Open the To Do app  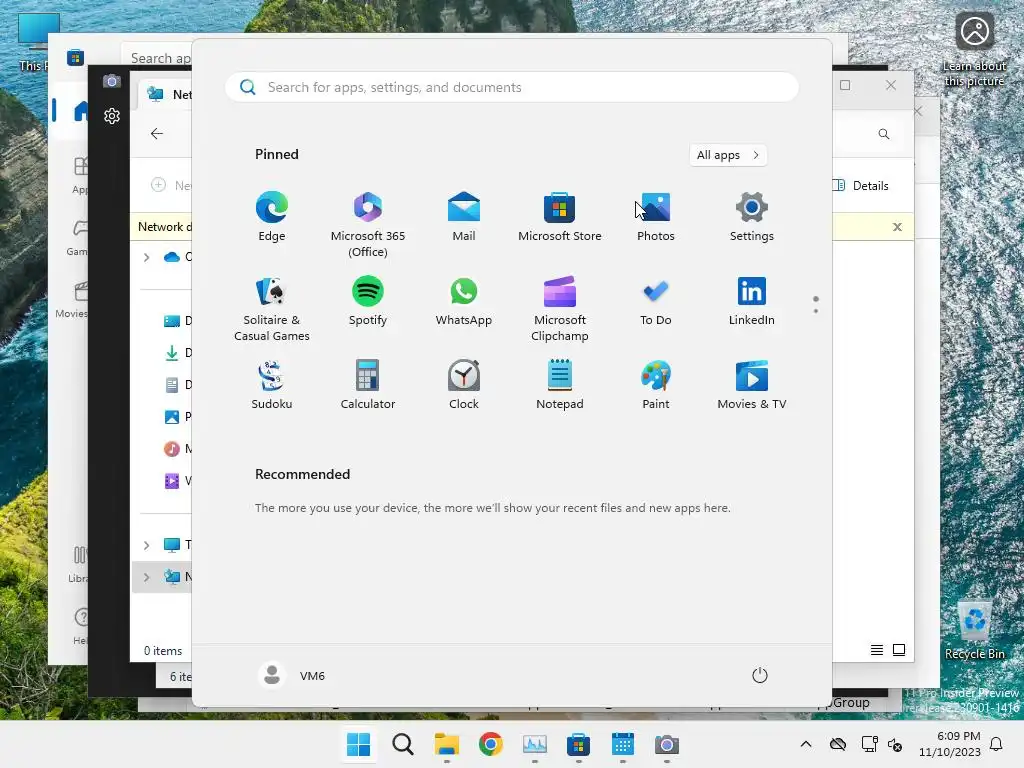tap(656, 301)
